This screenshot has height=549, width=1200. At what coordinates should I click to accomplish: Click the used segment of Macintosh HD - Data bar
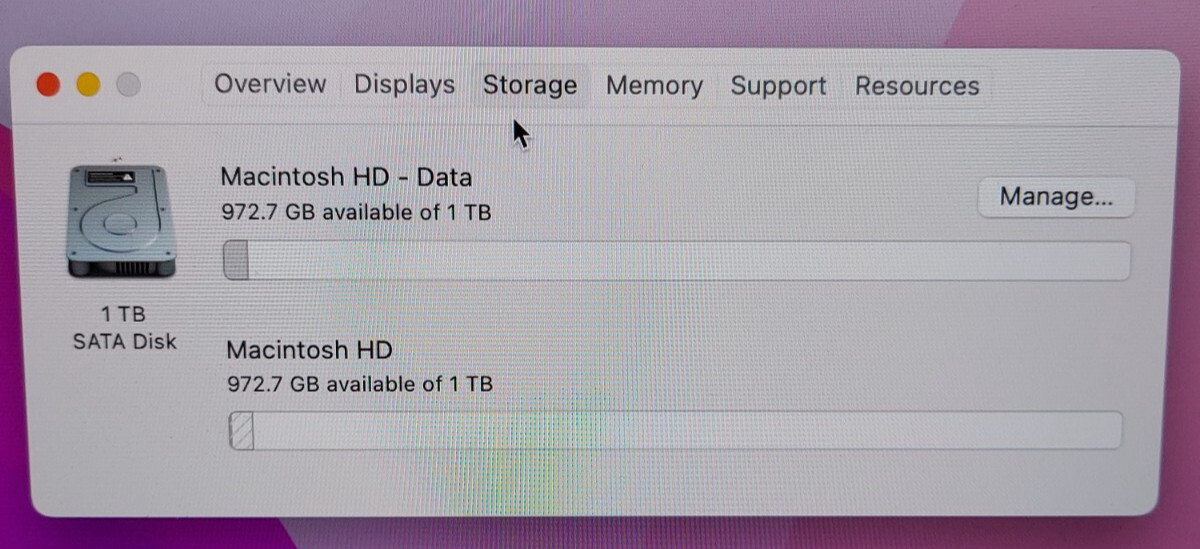(236, 261)
